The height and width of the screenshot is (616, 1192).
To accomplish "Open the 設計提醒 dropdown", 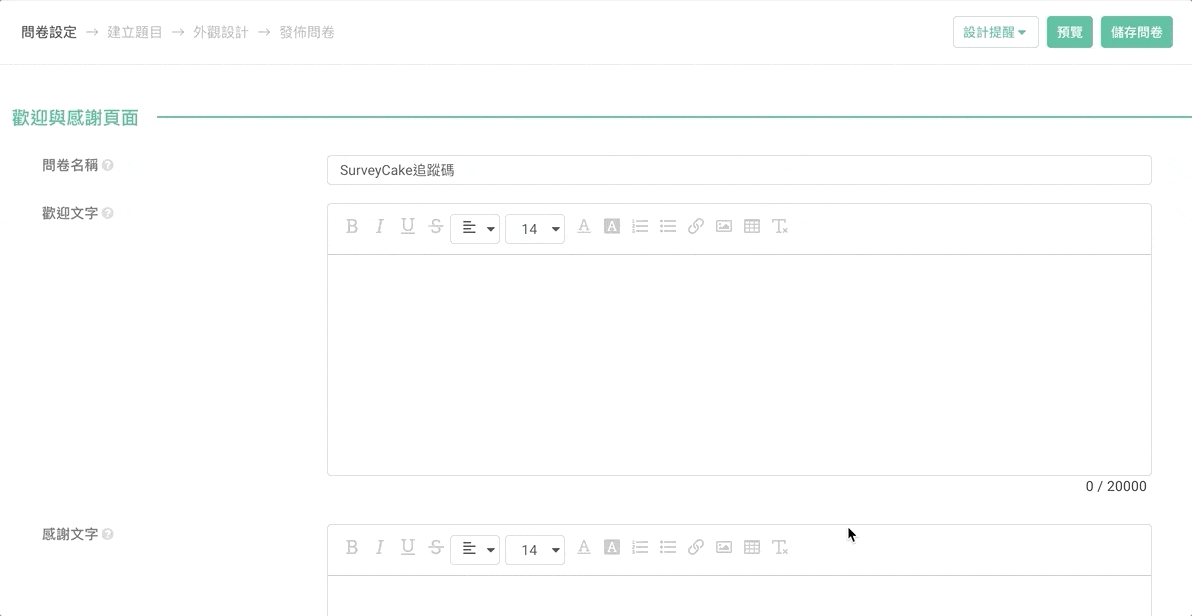I will [x=996, y=32].
